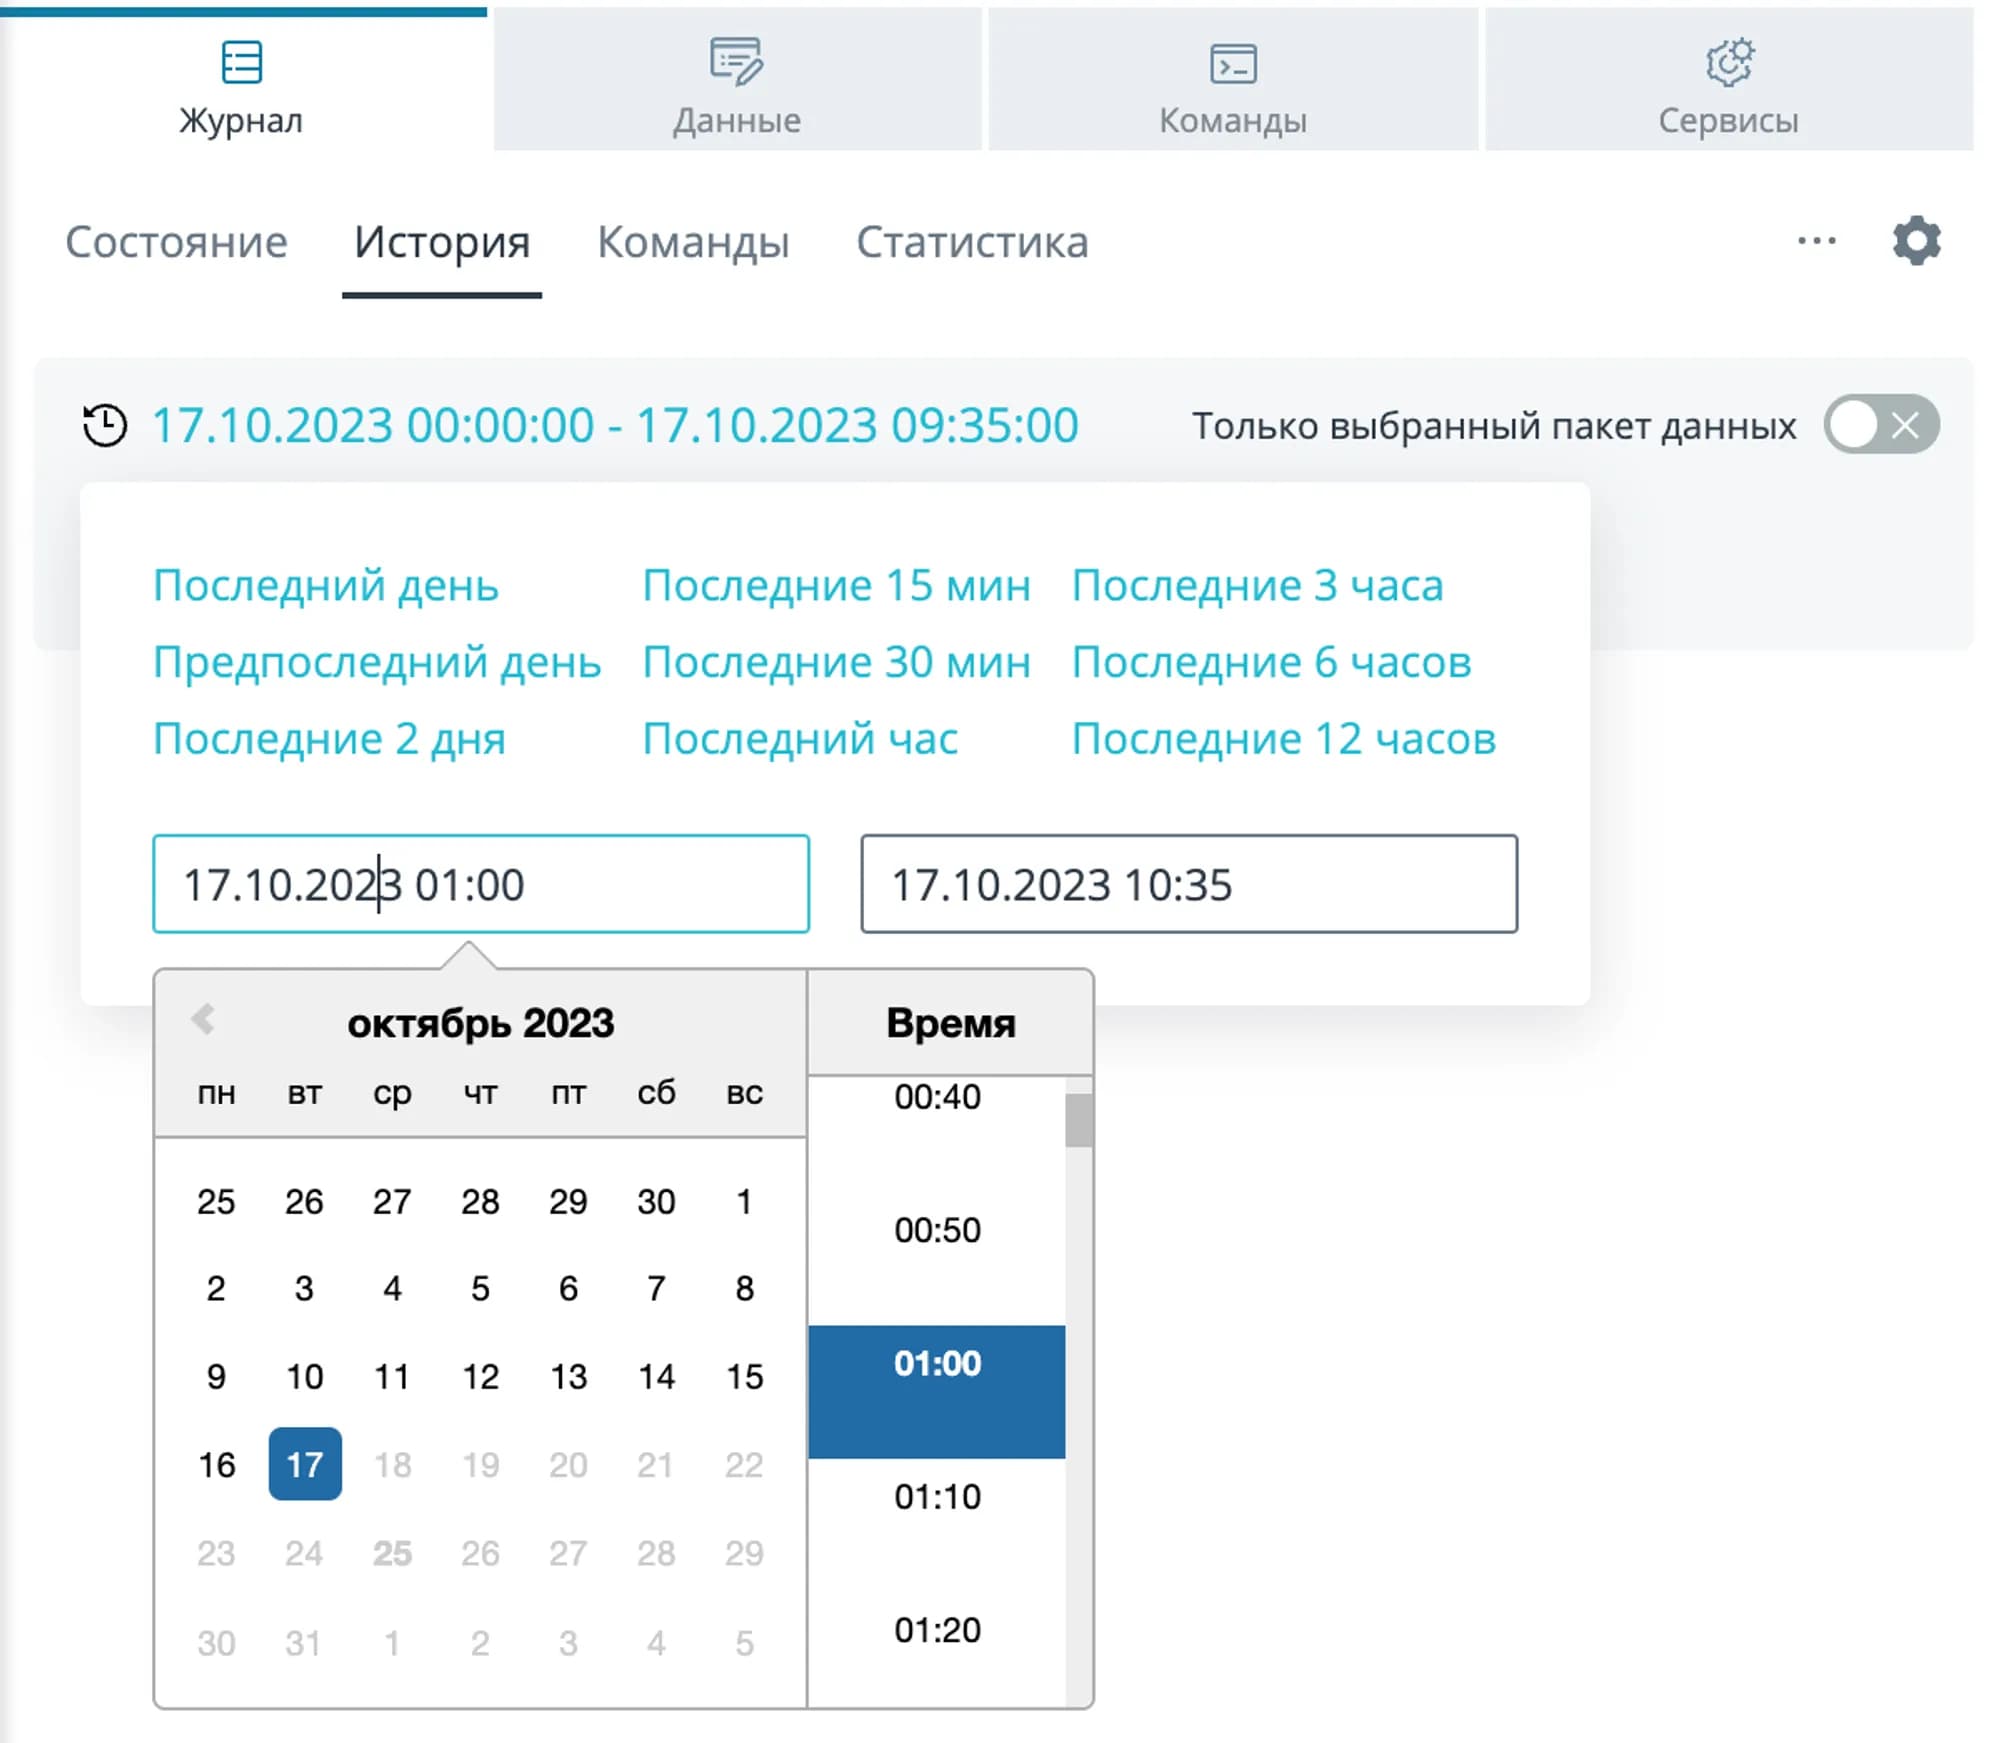Select October 16 in the calendar

coord(216,1465)
